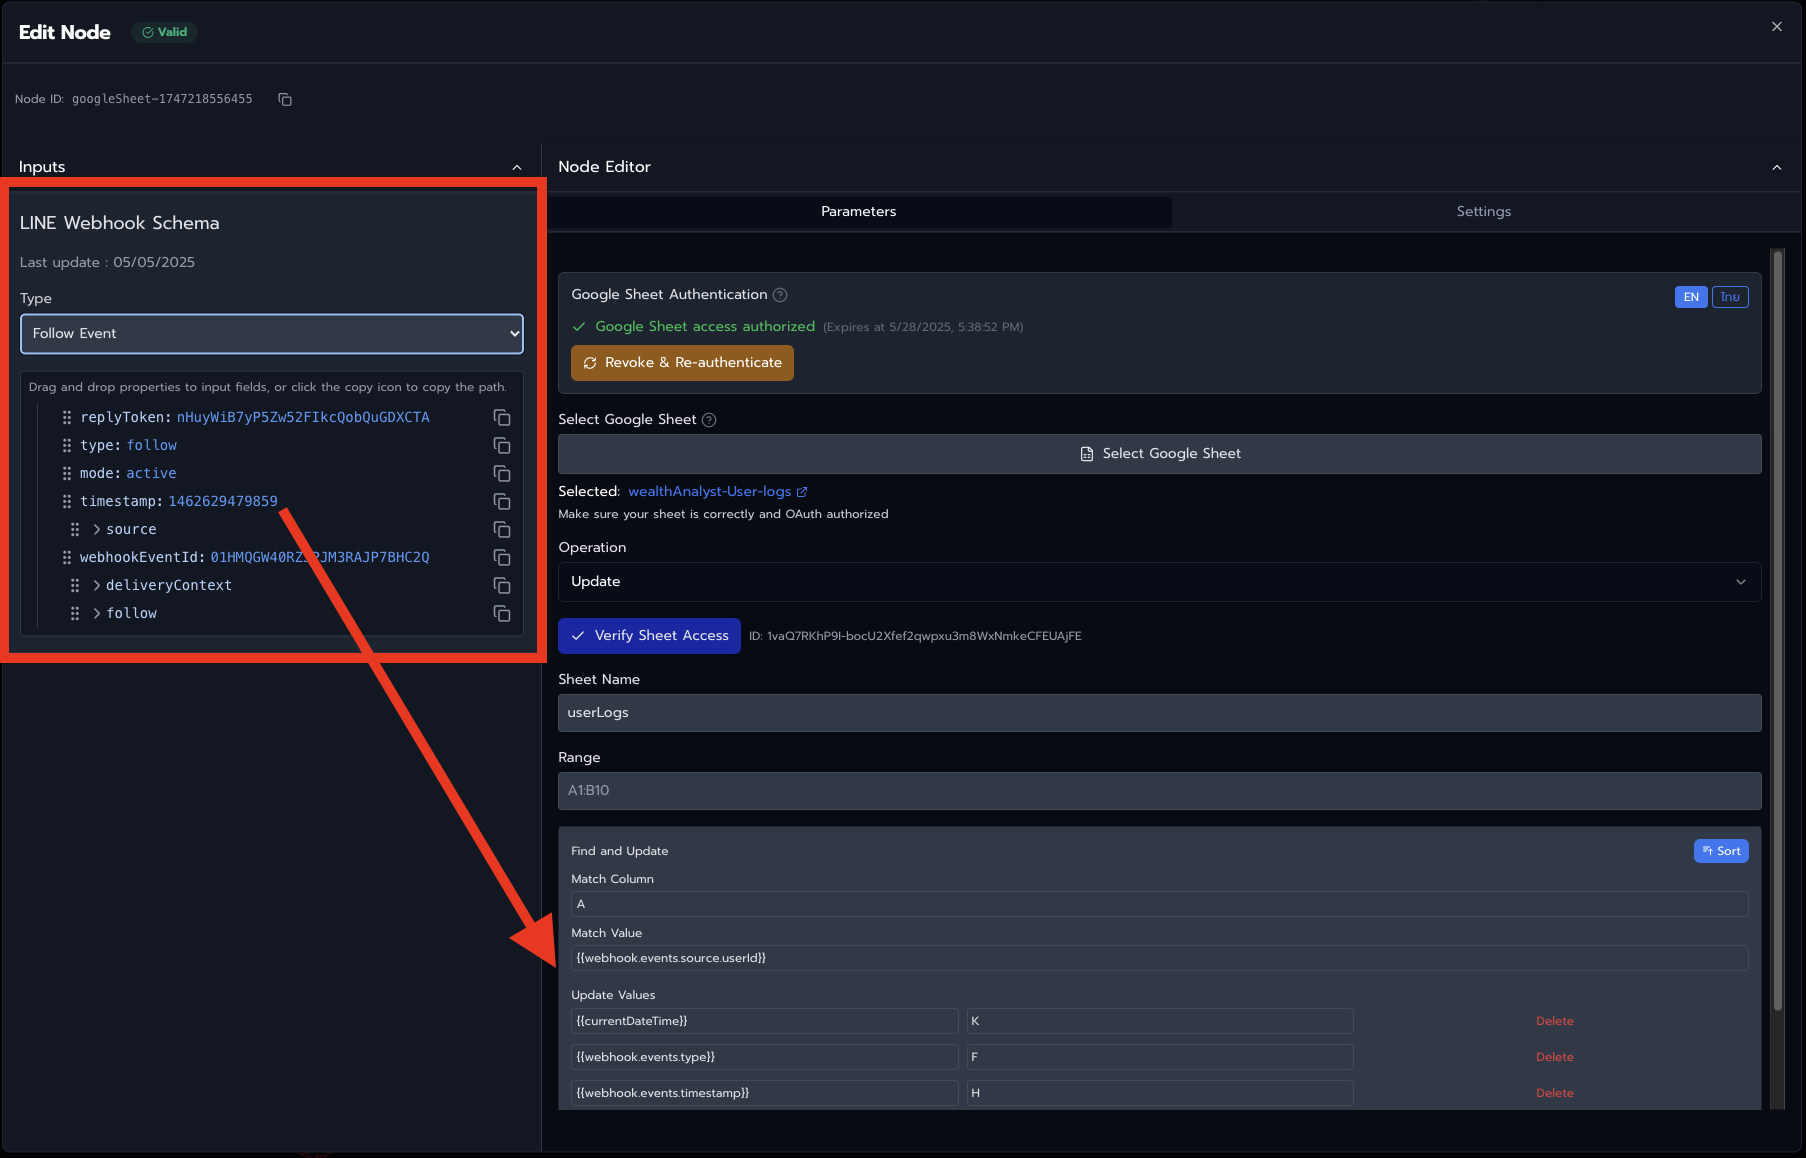This screenshot has height=1158, width=1806.
Task: Click drag handle beside follow row
Action: pyautogui.click(x=75, y=614)
